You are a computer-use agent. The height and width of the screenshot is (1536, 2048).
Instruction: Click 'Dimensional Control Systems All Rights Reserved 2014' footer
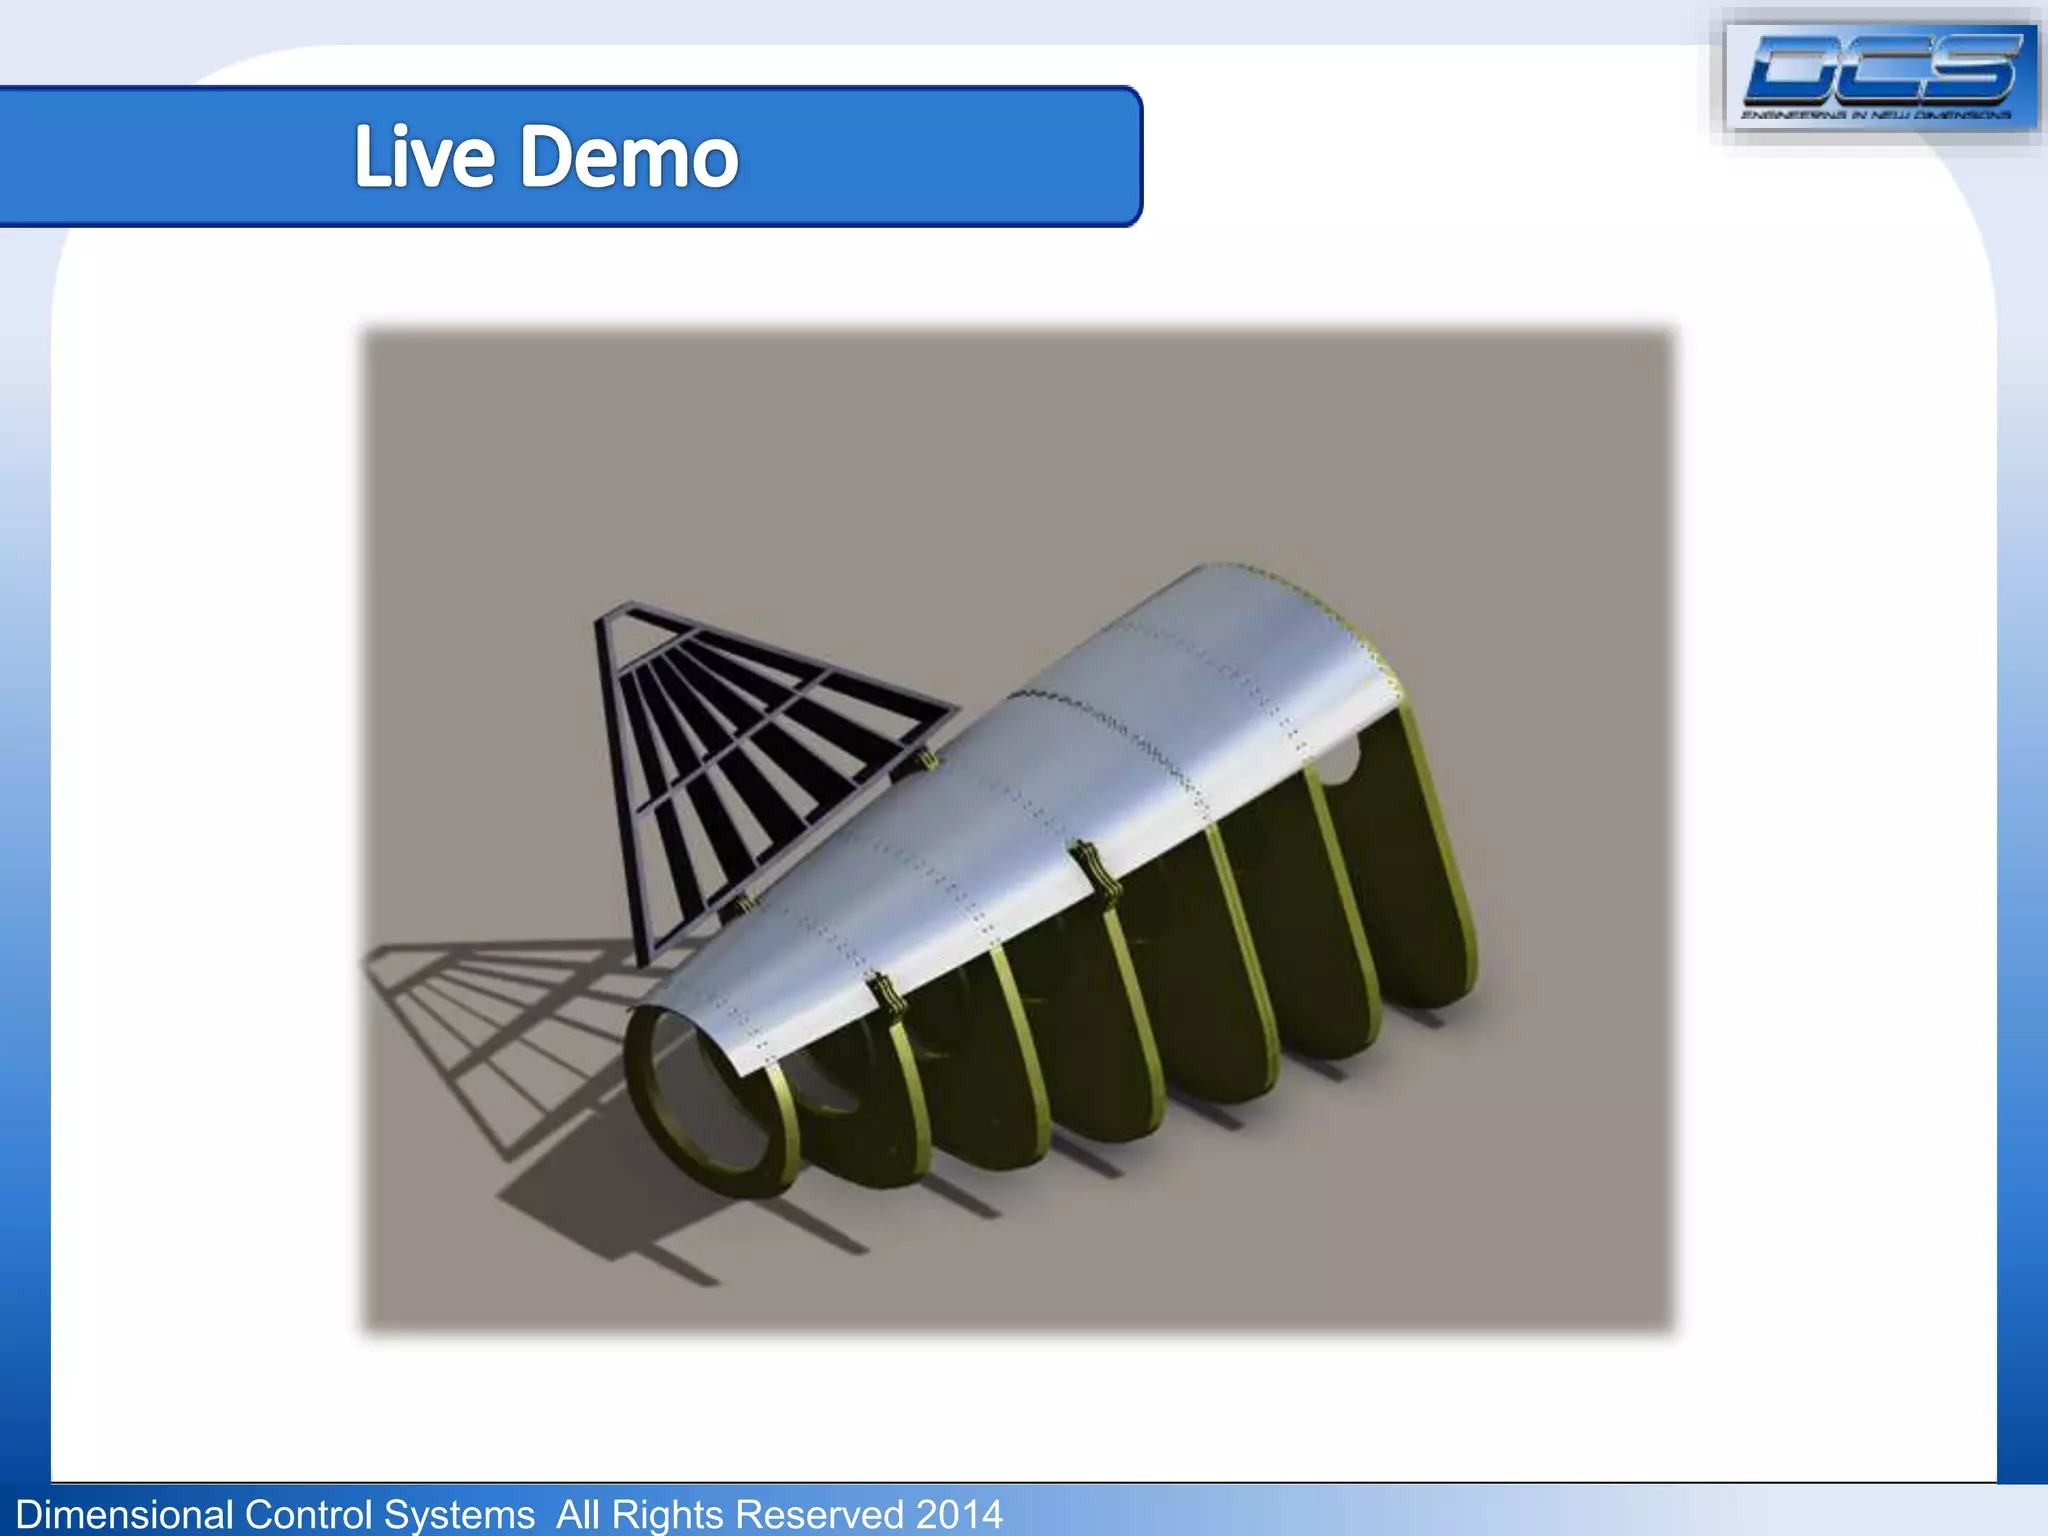(509, 1514)
